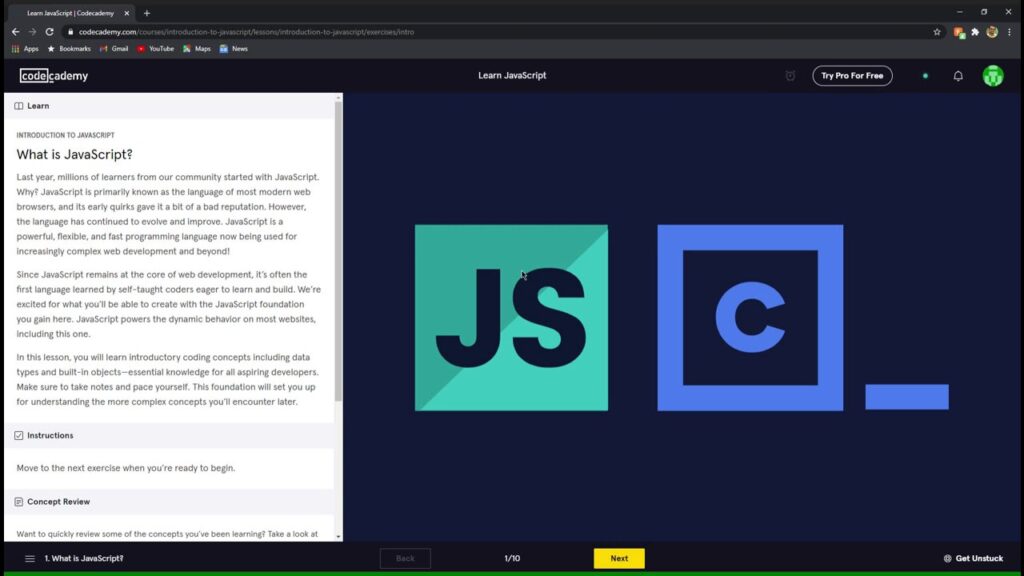
Task: Select the Learn JavaScript browser tab
Action: coord(70,13)
